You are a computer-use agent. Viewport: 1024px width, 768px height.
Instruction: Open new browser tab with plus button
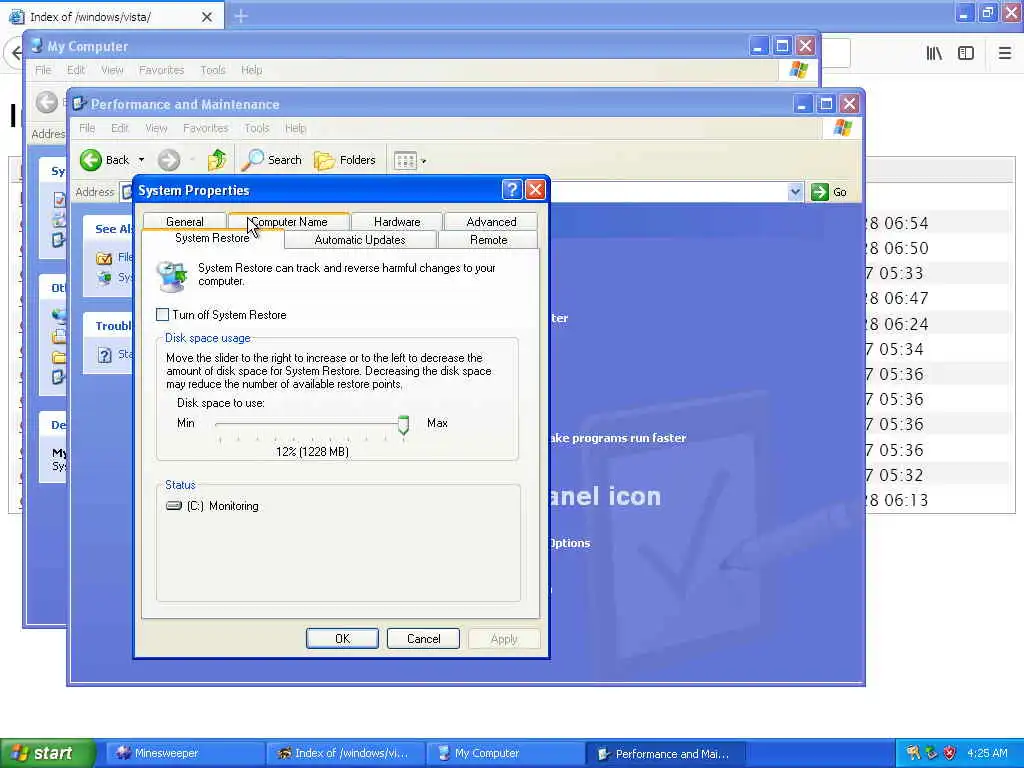241,16
